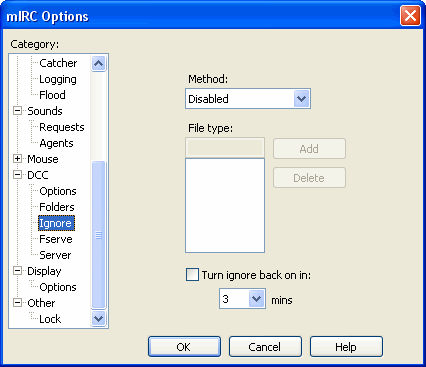This screenshot has height=367, width=426.
Task: Collapse the Sounds tree node
Action: click(17, 111)
